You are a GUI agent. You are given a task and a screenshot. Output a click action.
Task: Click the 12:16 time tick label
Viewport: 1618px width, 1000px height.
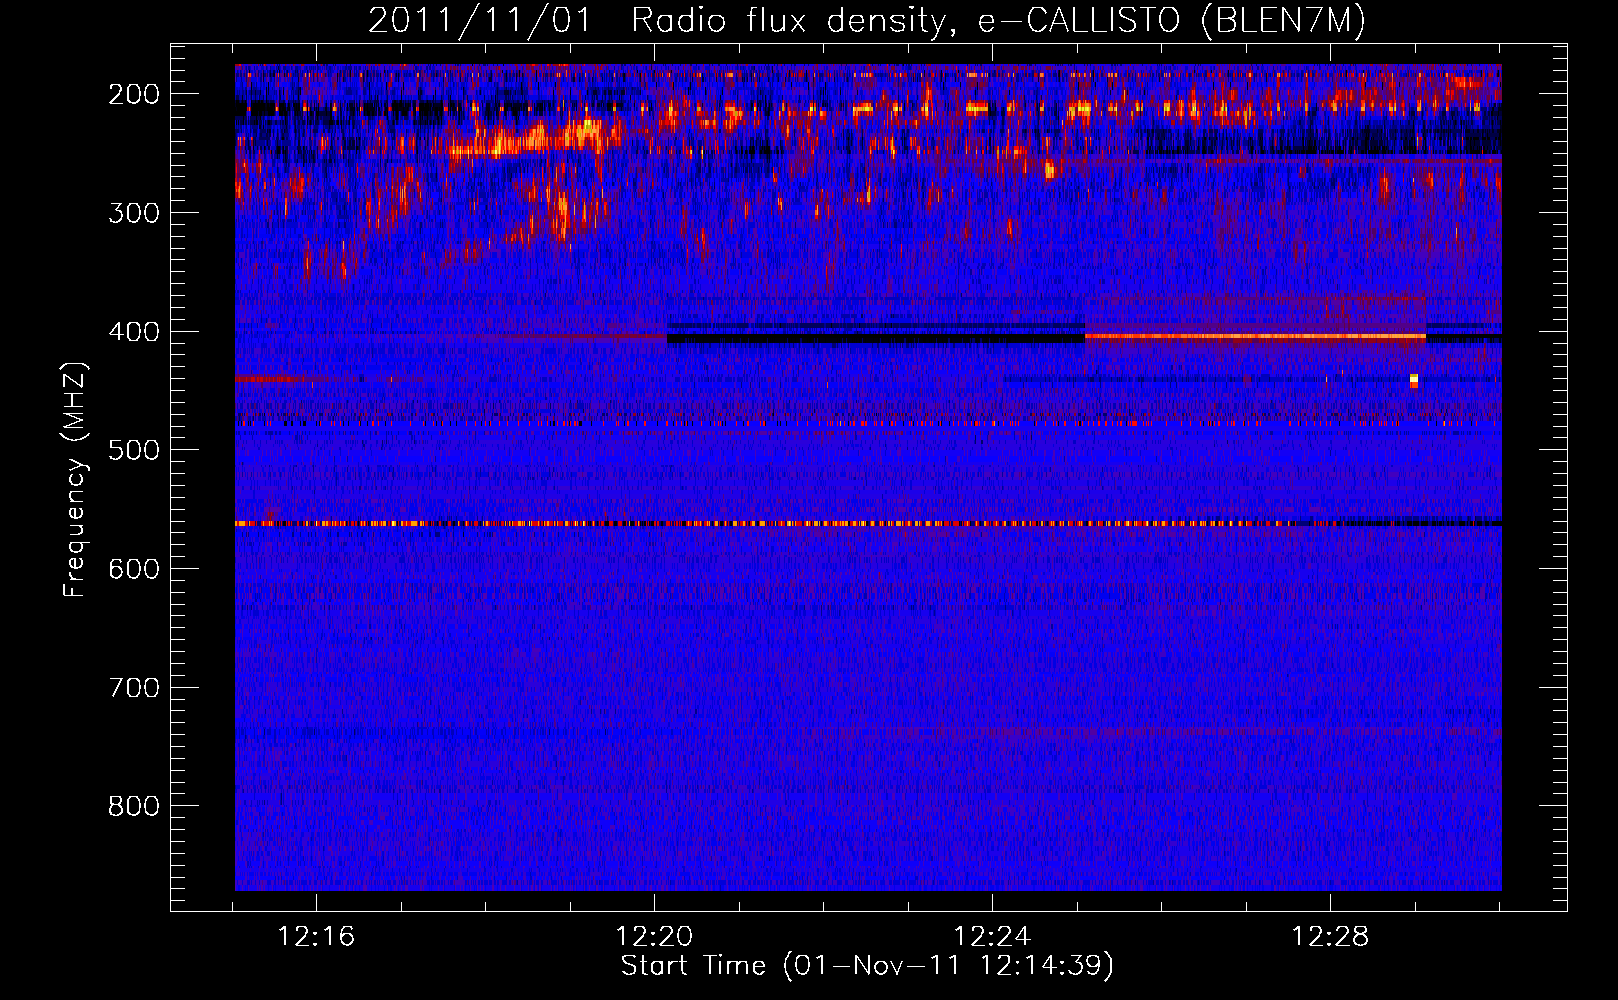coord(316,937)
